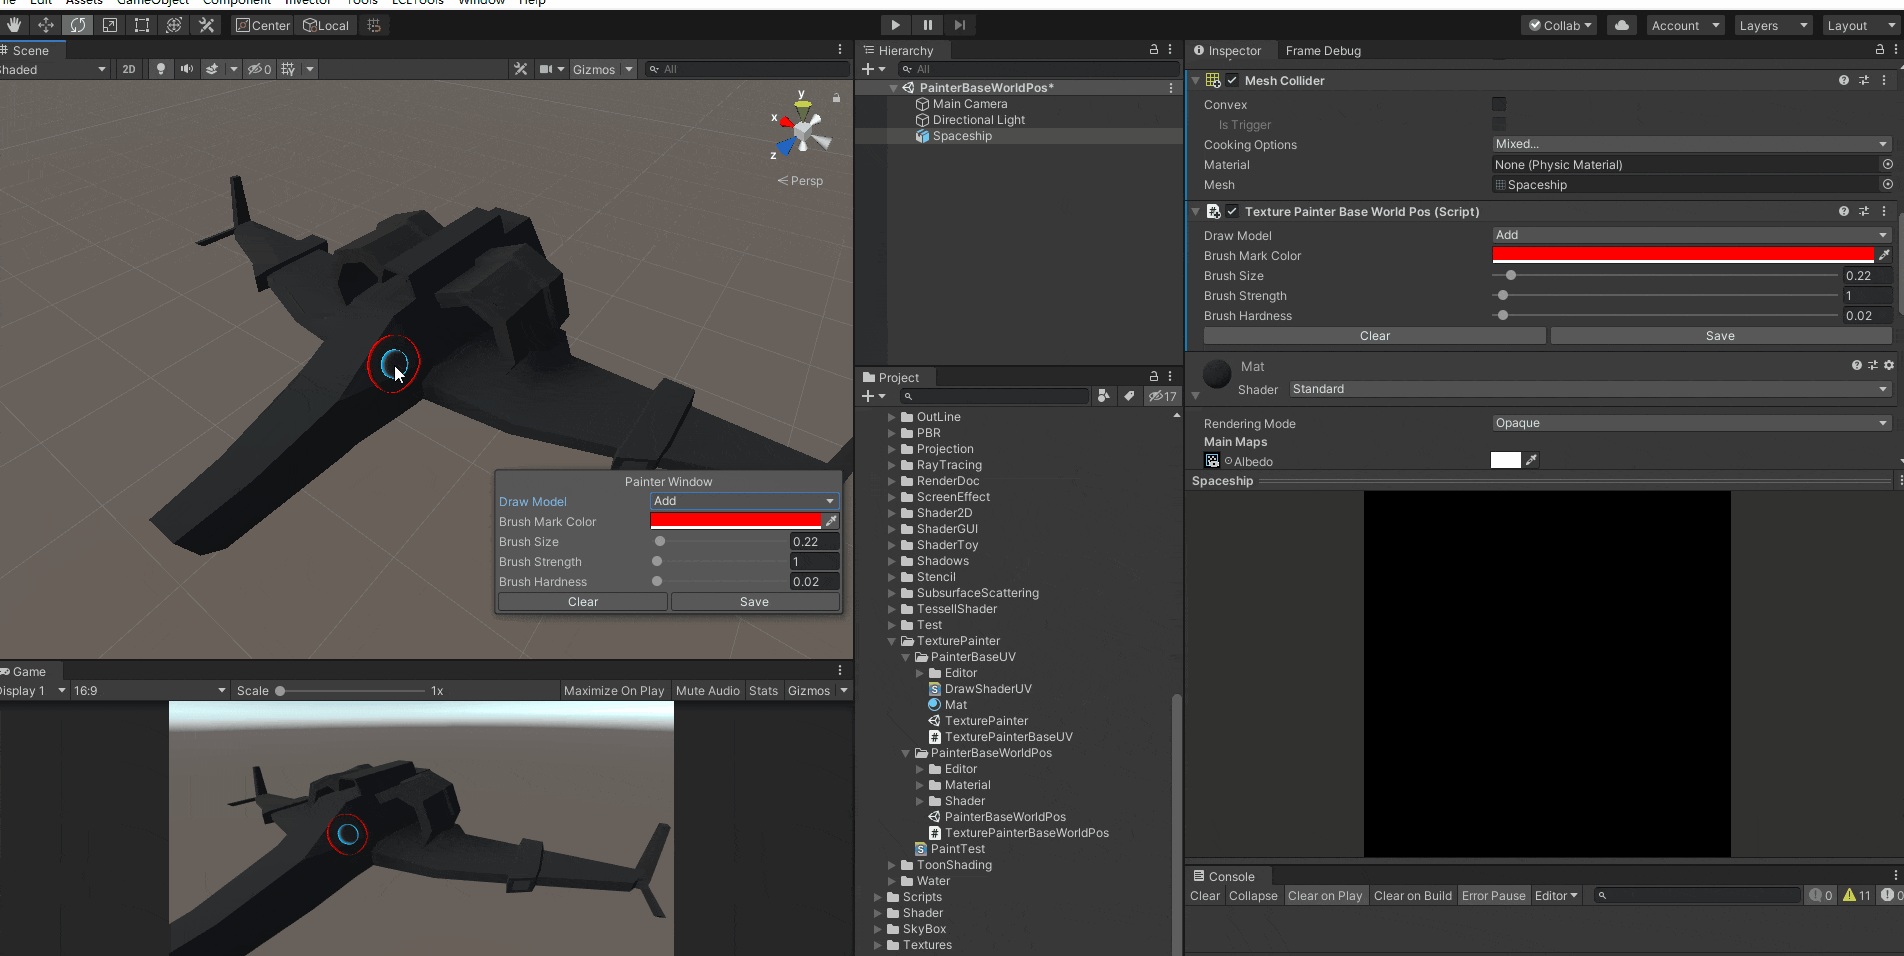Click red Brush Mark Color swatch in Inspector

click(1683, 255)
